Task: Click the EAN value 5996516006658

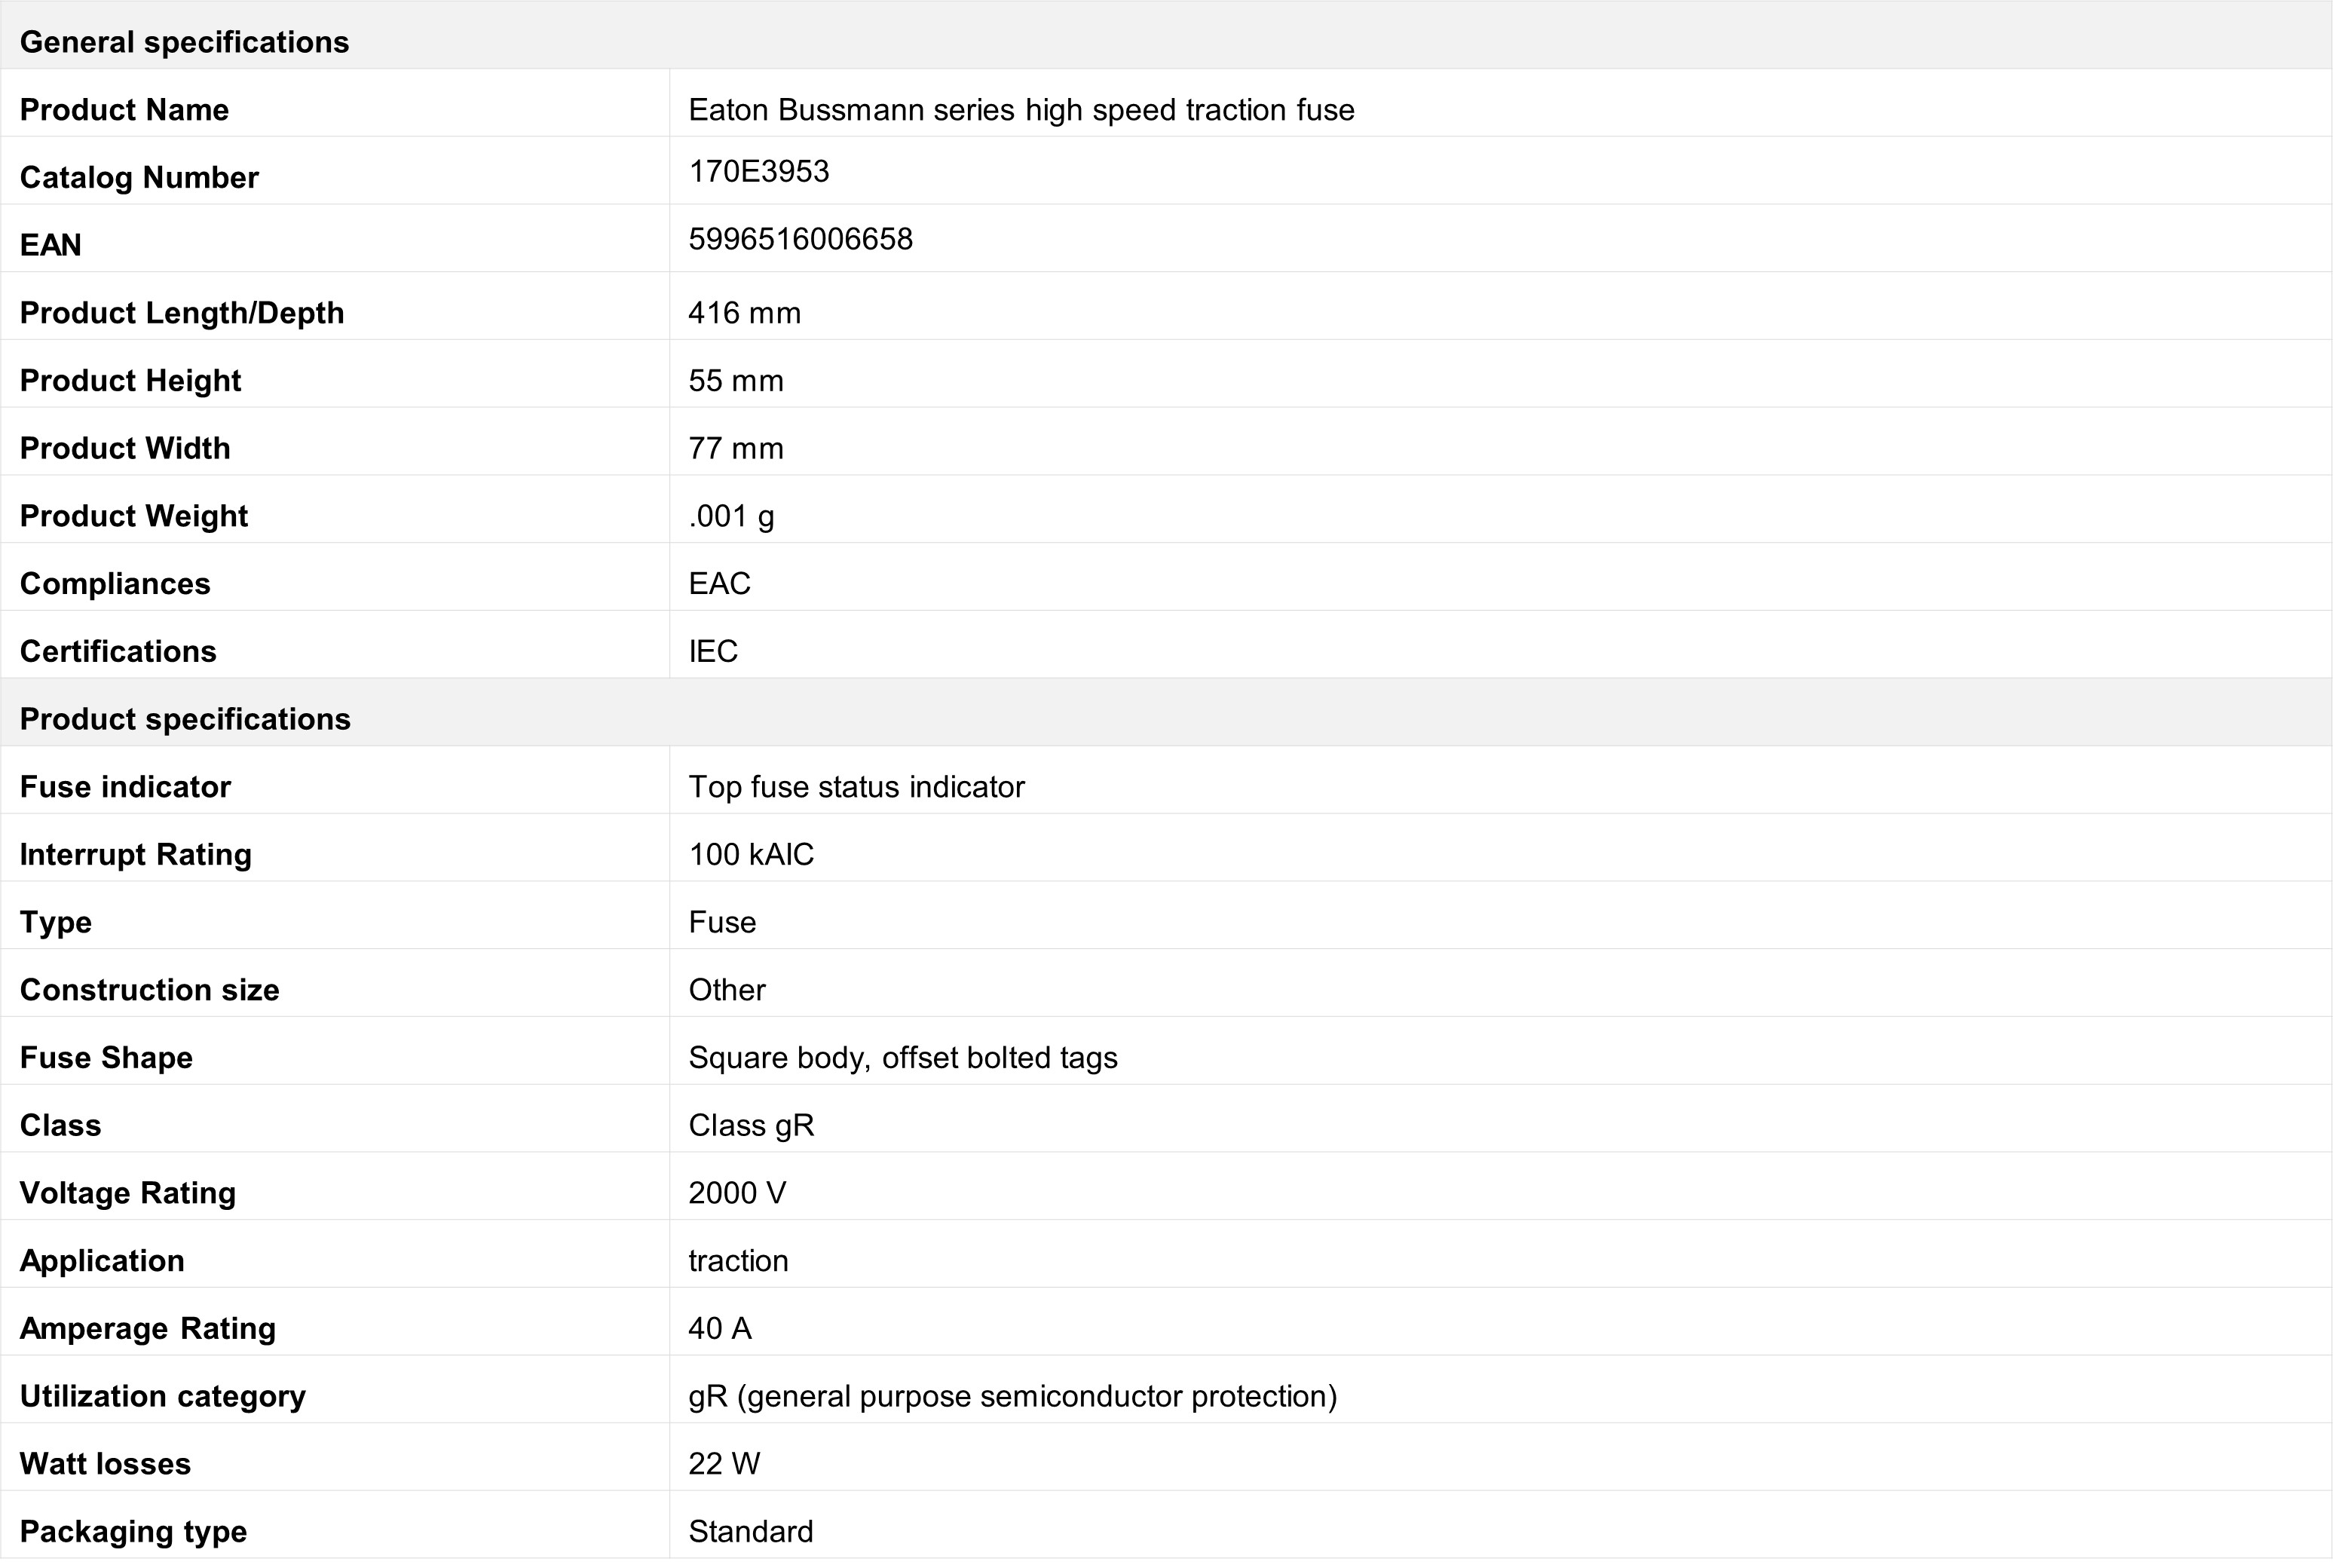Action: pyautogui.click(x=800, y=240)
